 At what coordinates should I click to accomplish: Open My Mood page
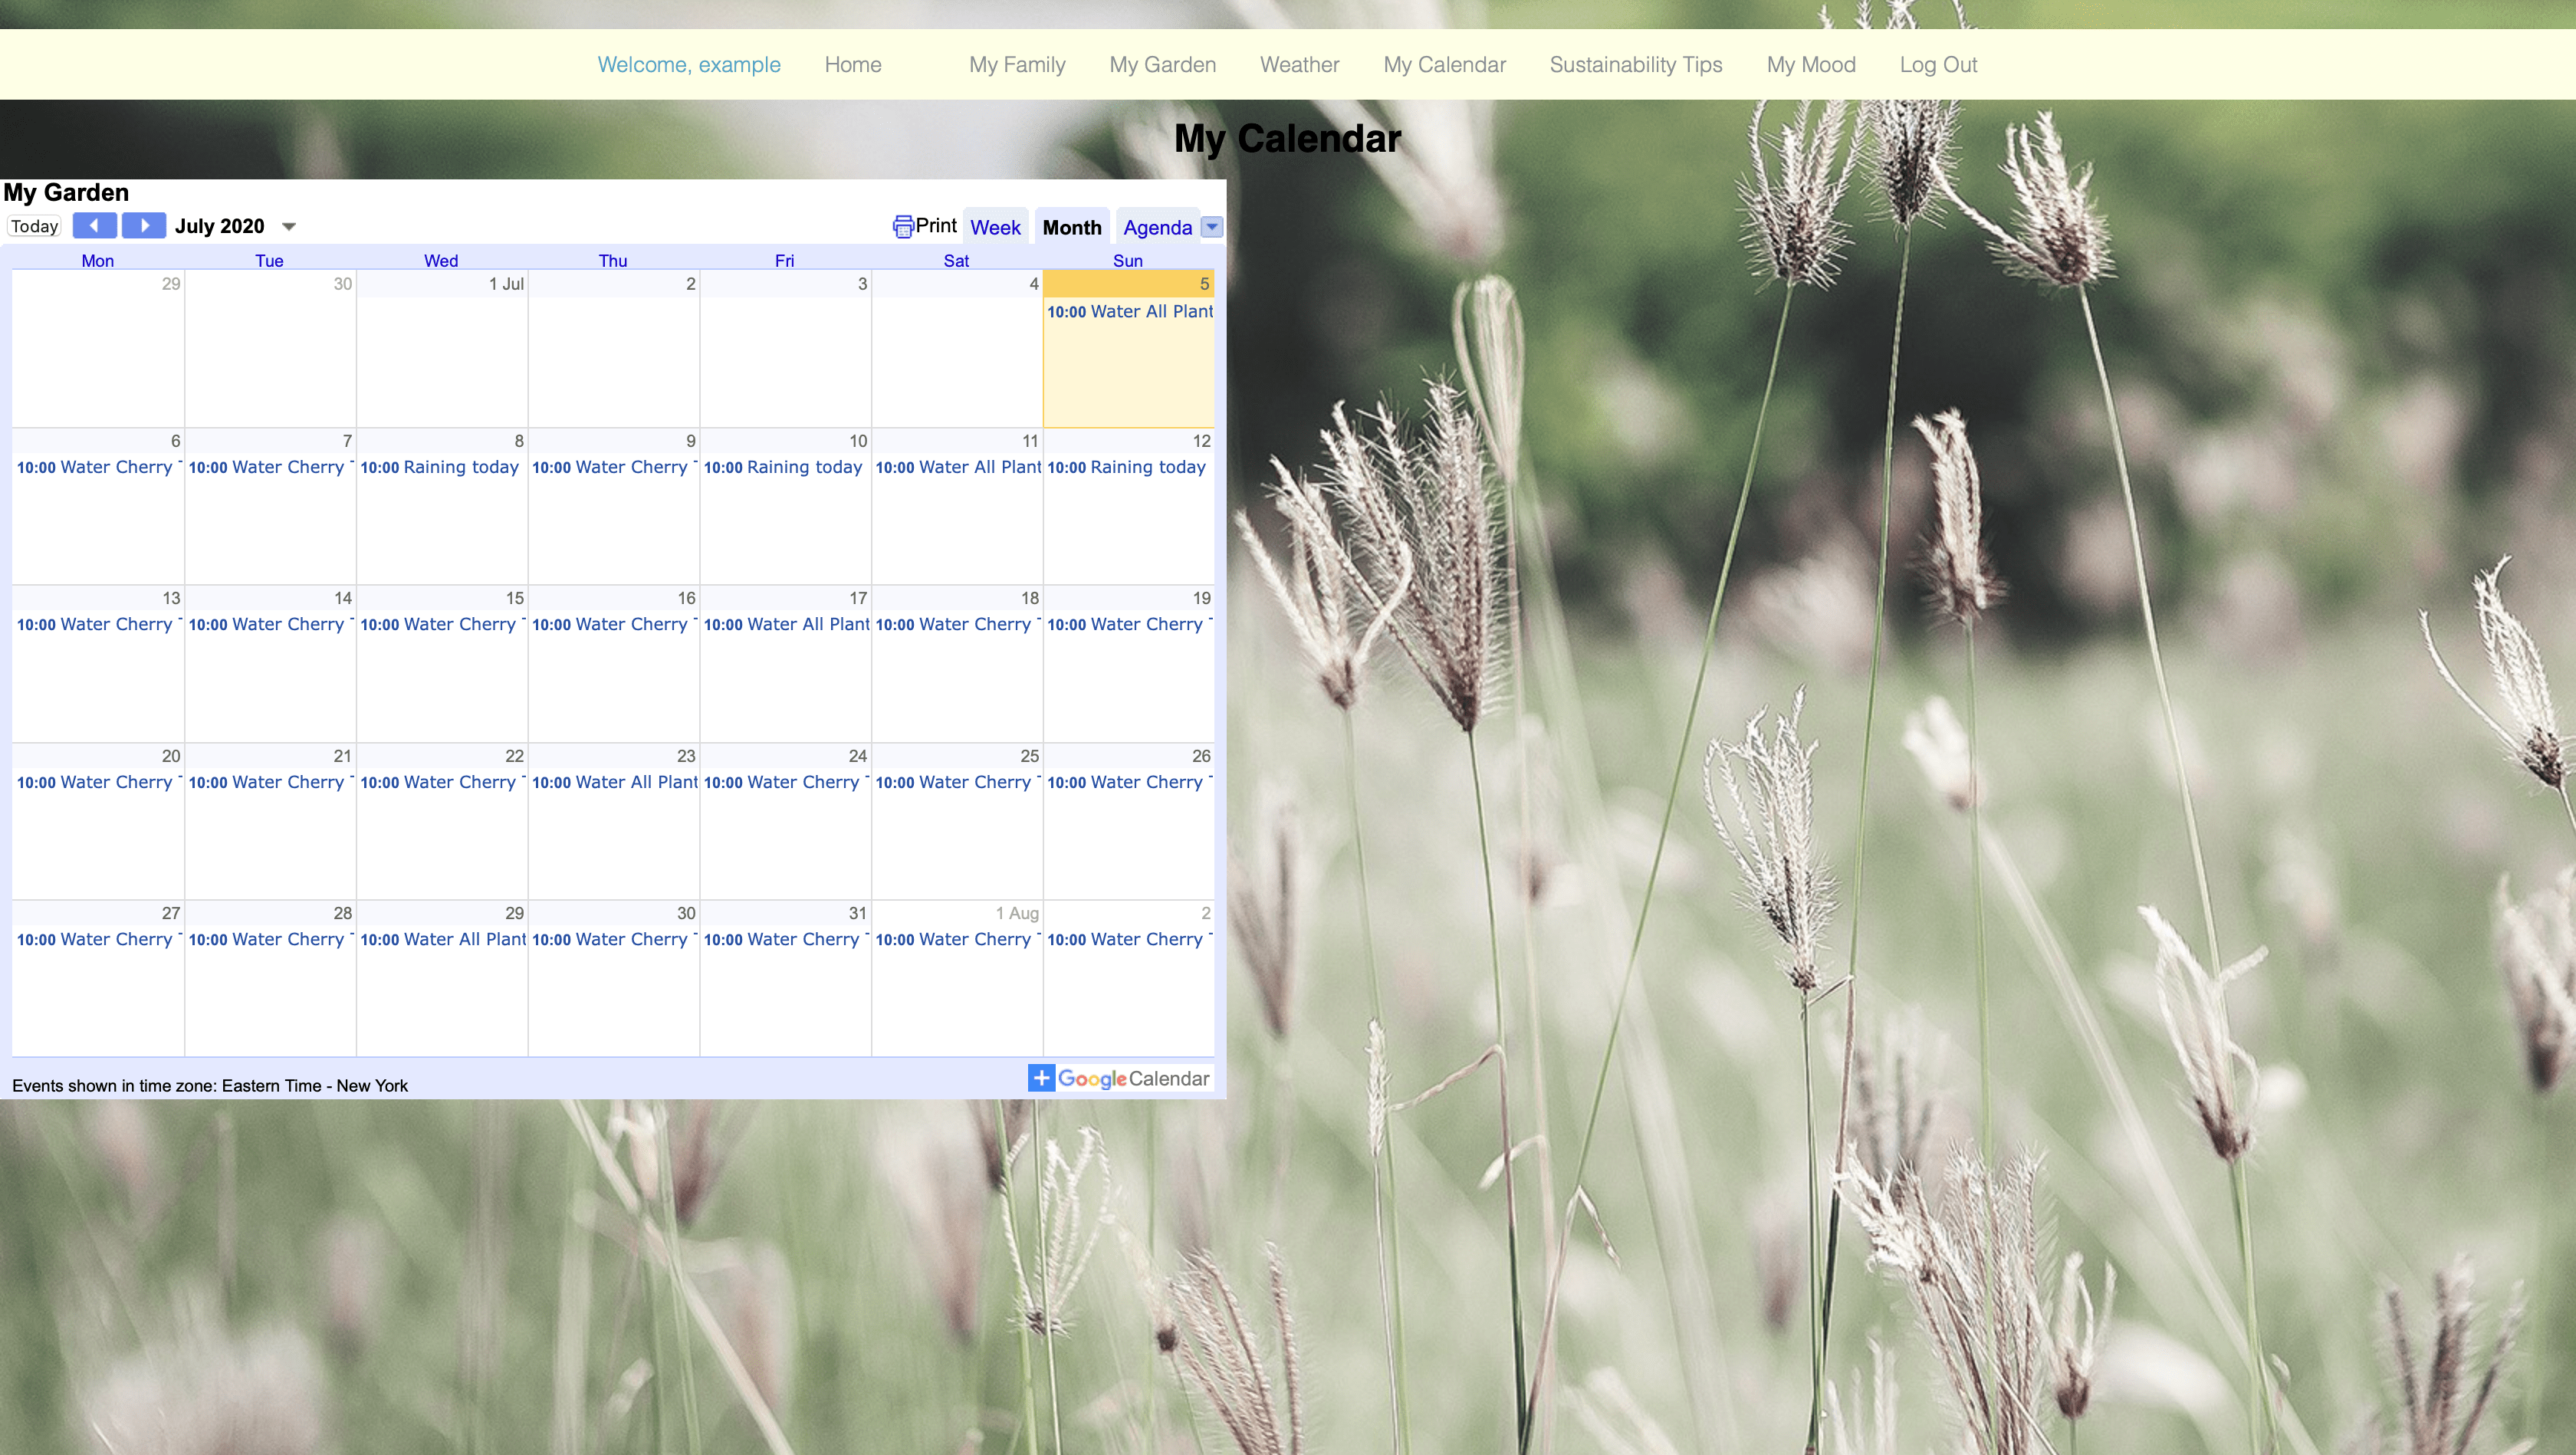[1810, 65]
